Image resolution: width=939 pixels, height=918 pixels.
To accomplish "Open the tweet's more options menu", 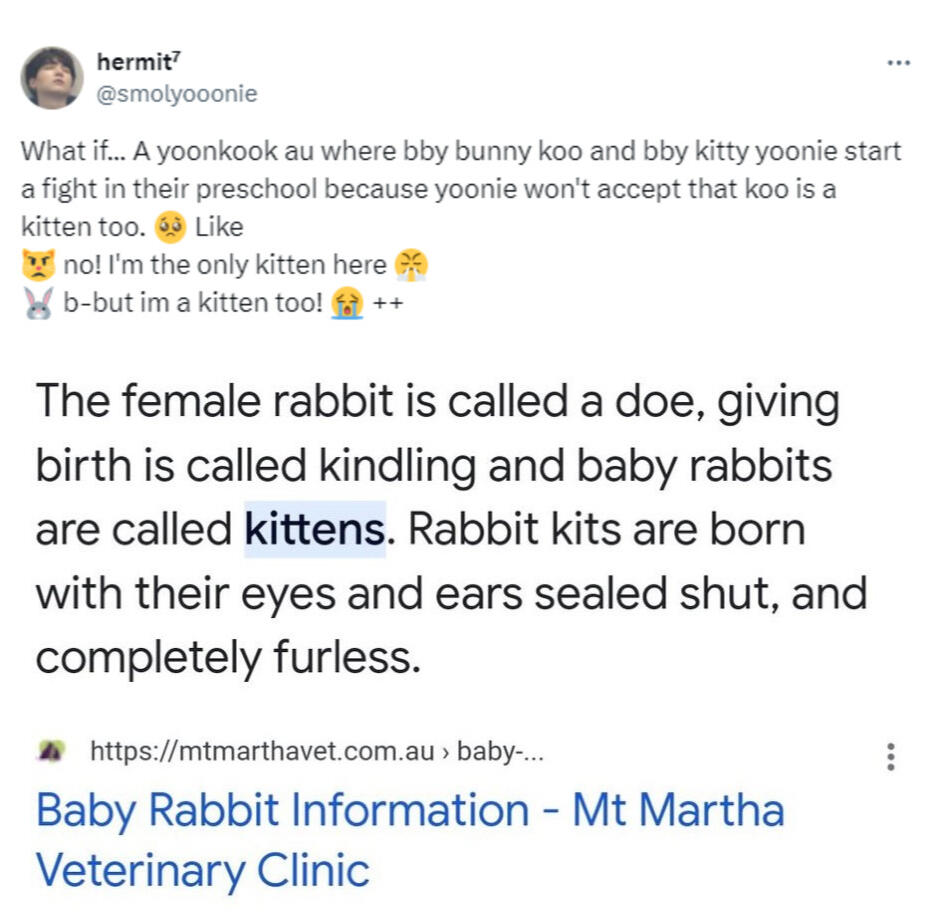I will 898,63.
